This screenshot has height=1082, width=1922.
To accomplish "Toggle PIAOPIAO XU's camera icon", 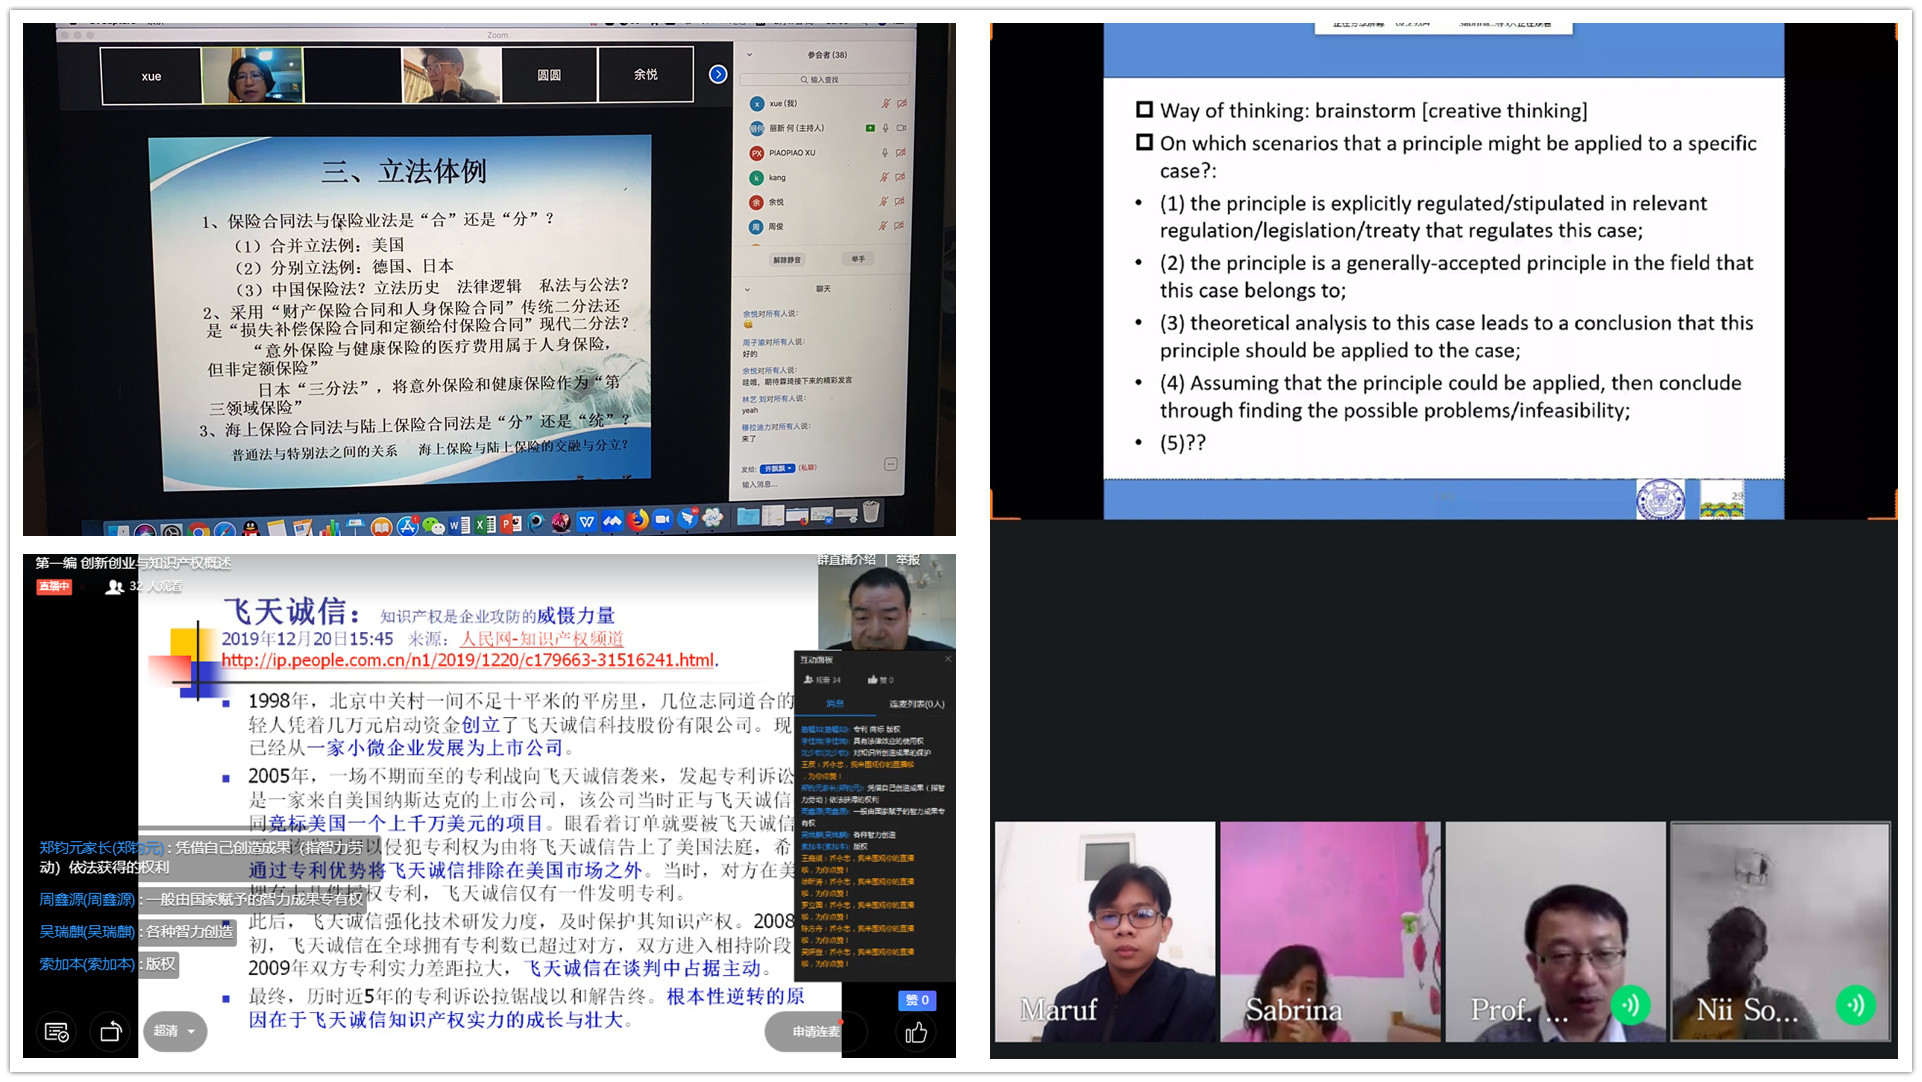I will [901, 153].
